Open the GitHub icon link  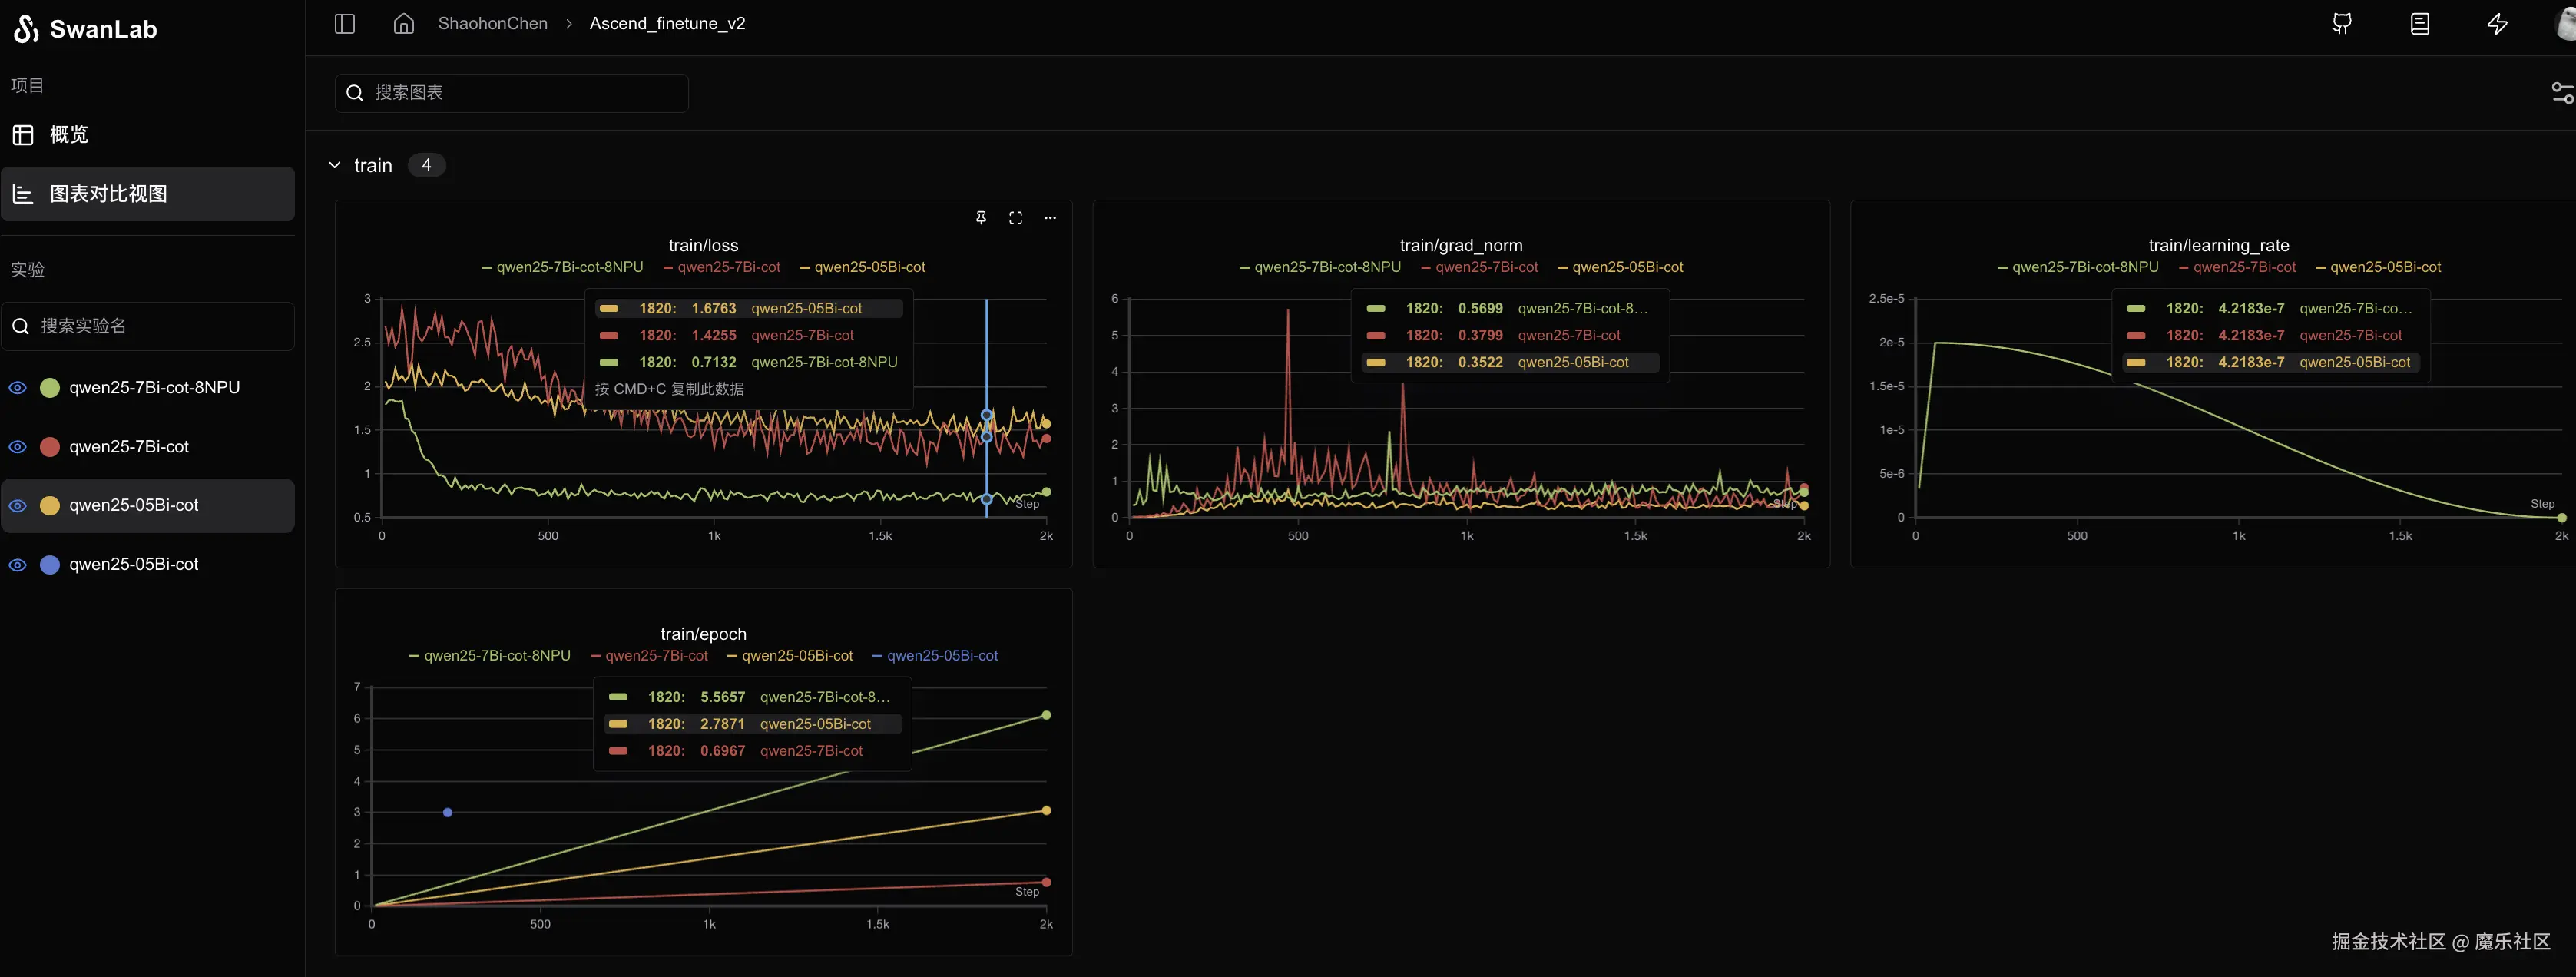[2342, 23]
